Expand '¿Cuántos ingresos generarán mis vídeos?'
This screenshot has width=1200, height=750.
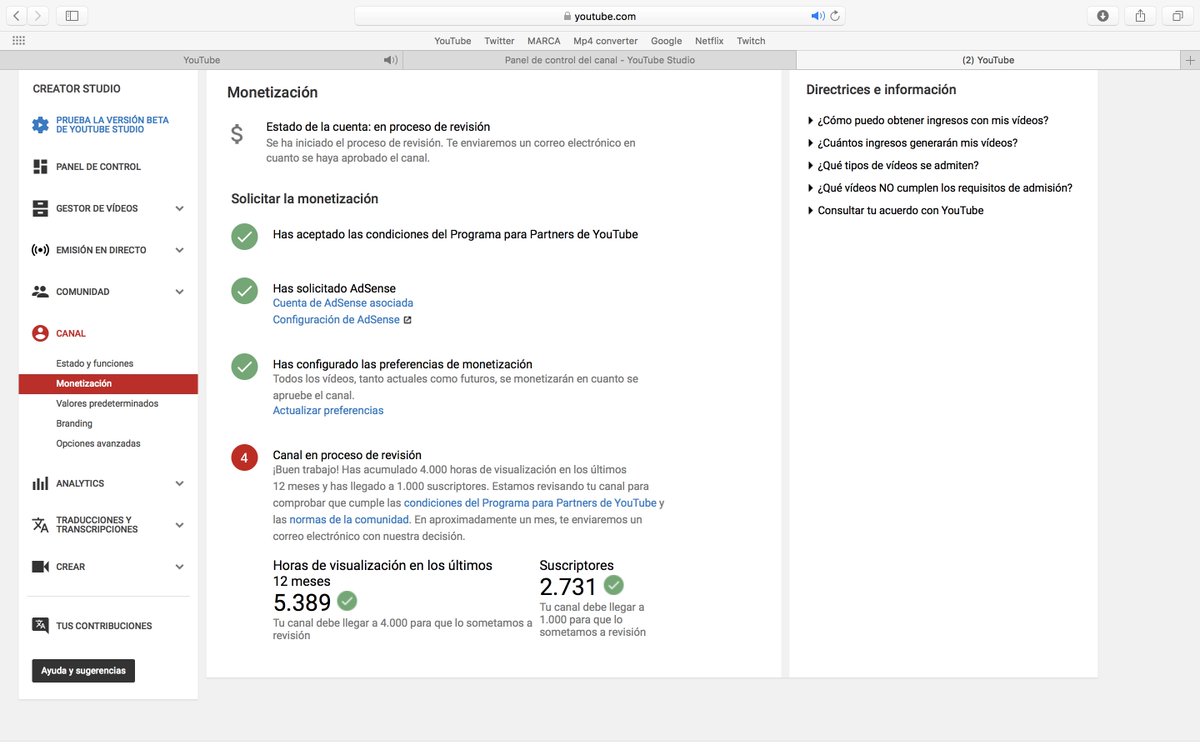click(x=912, y=143)
